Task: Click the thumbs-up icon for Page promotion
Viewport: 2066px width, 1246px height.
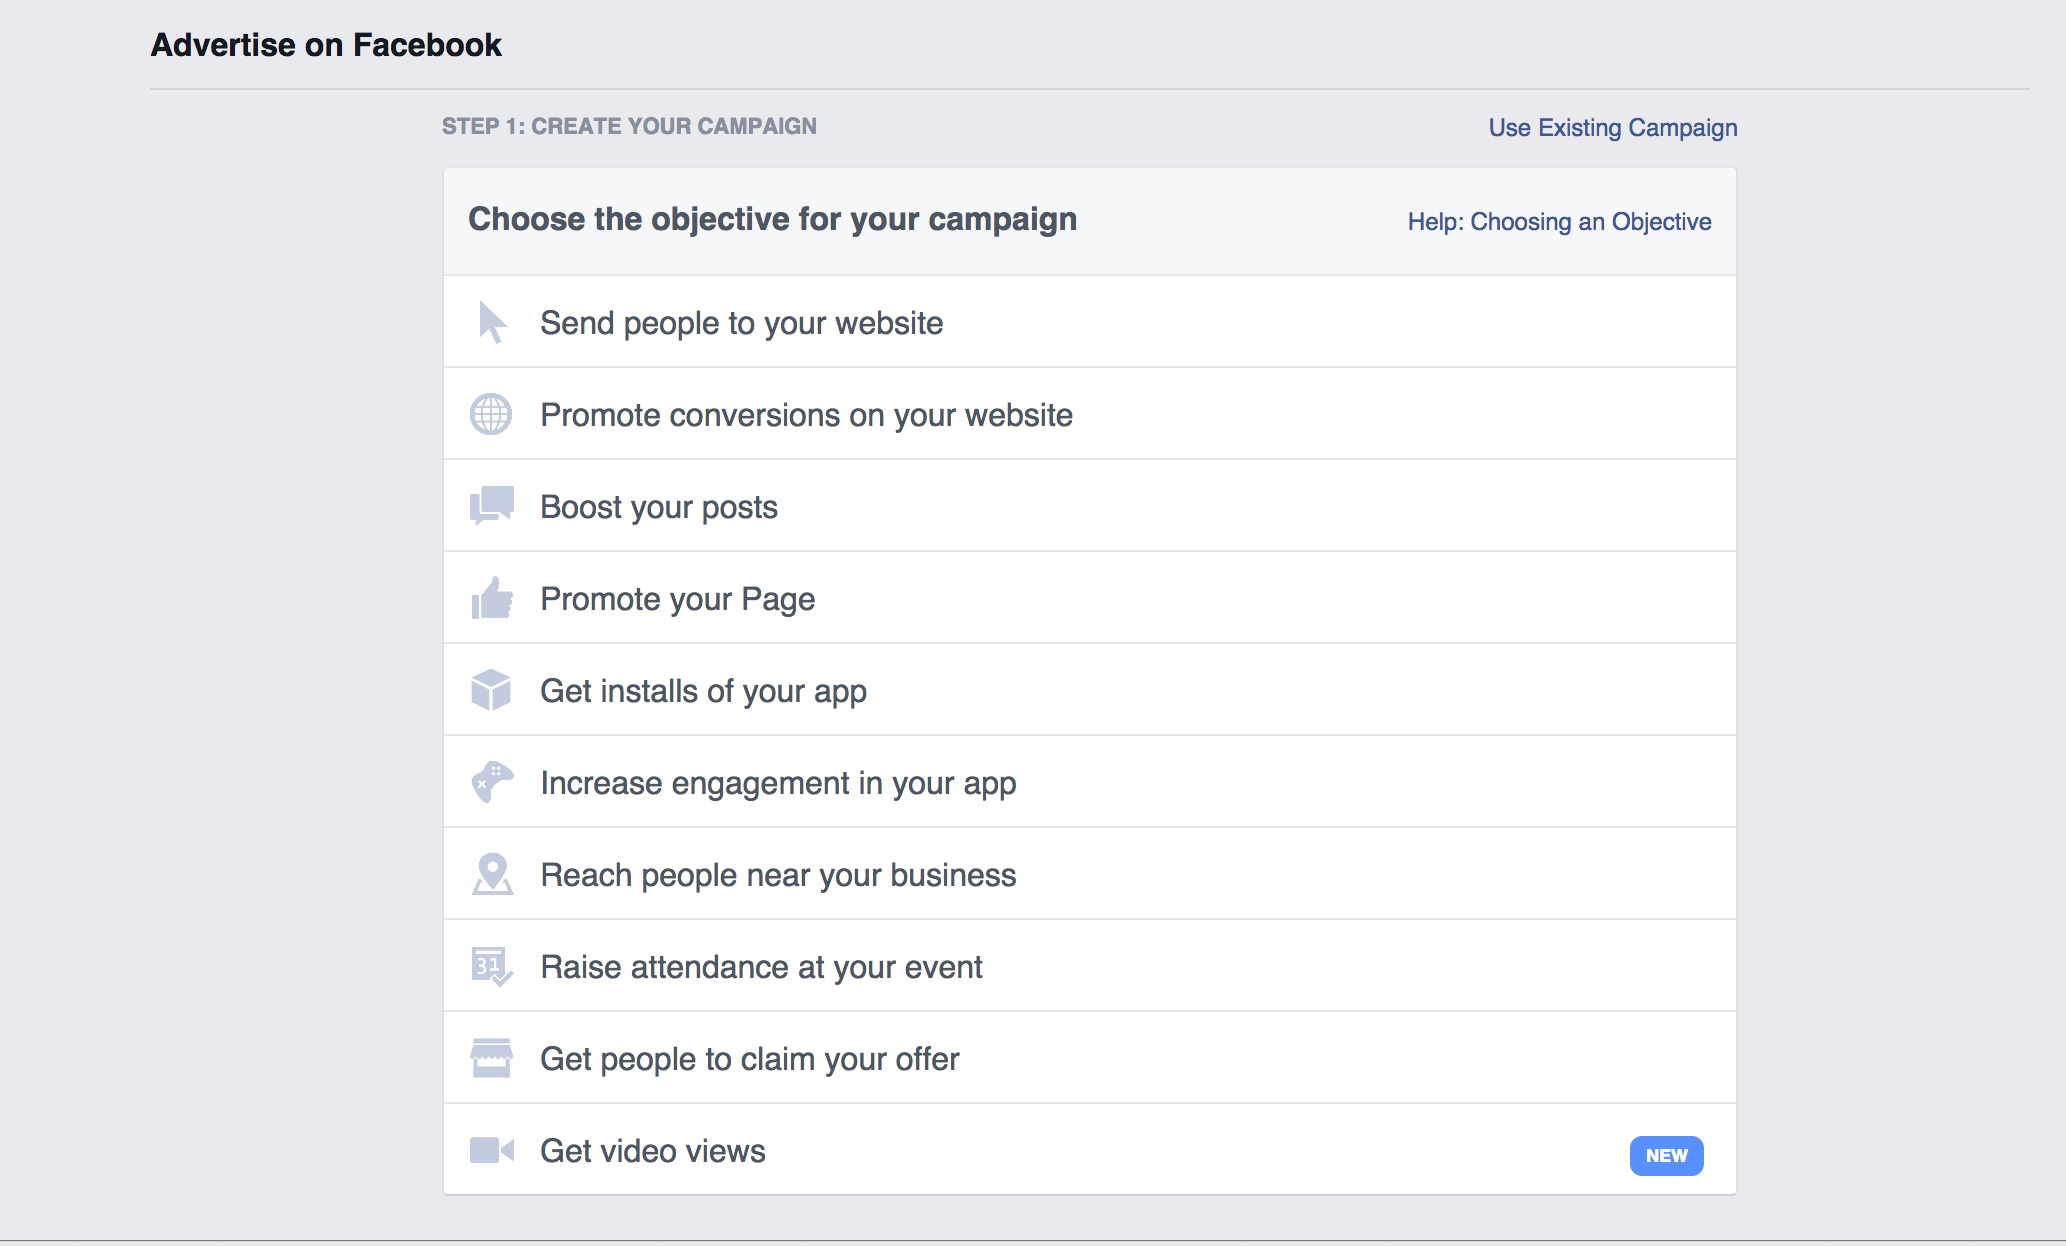Action: [492, 598]
